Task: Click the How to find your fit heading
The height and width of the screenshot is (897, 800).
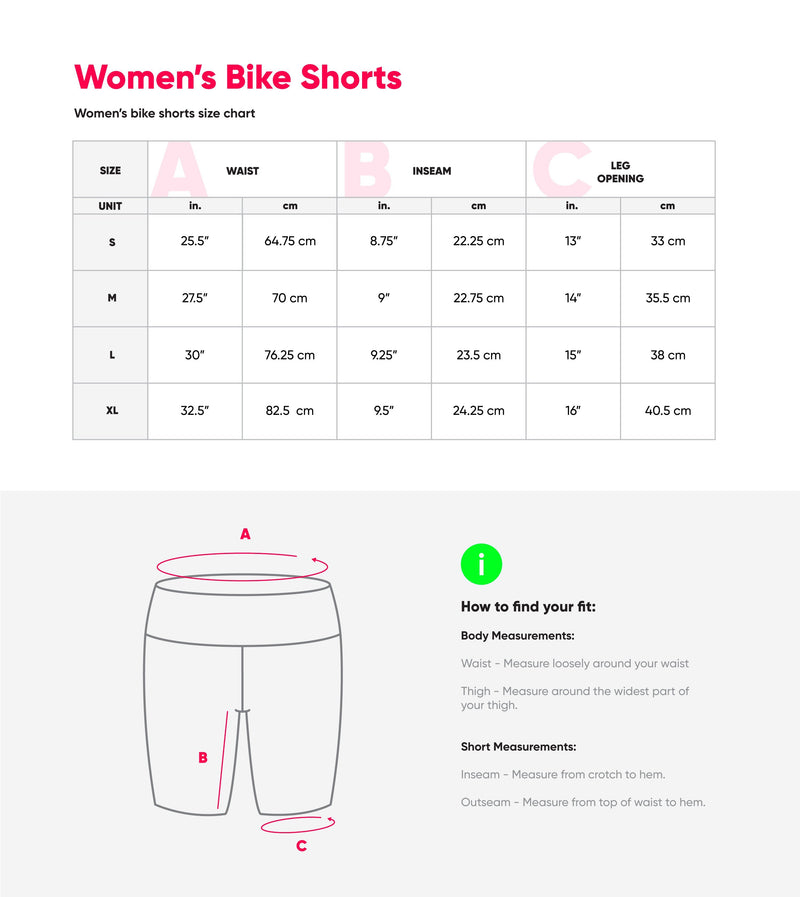Action: (528, 606)
